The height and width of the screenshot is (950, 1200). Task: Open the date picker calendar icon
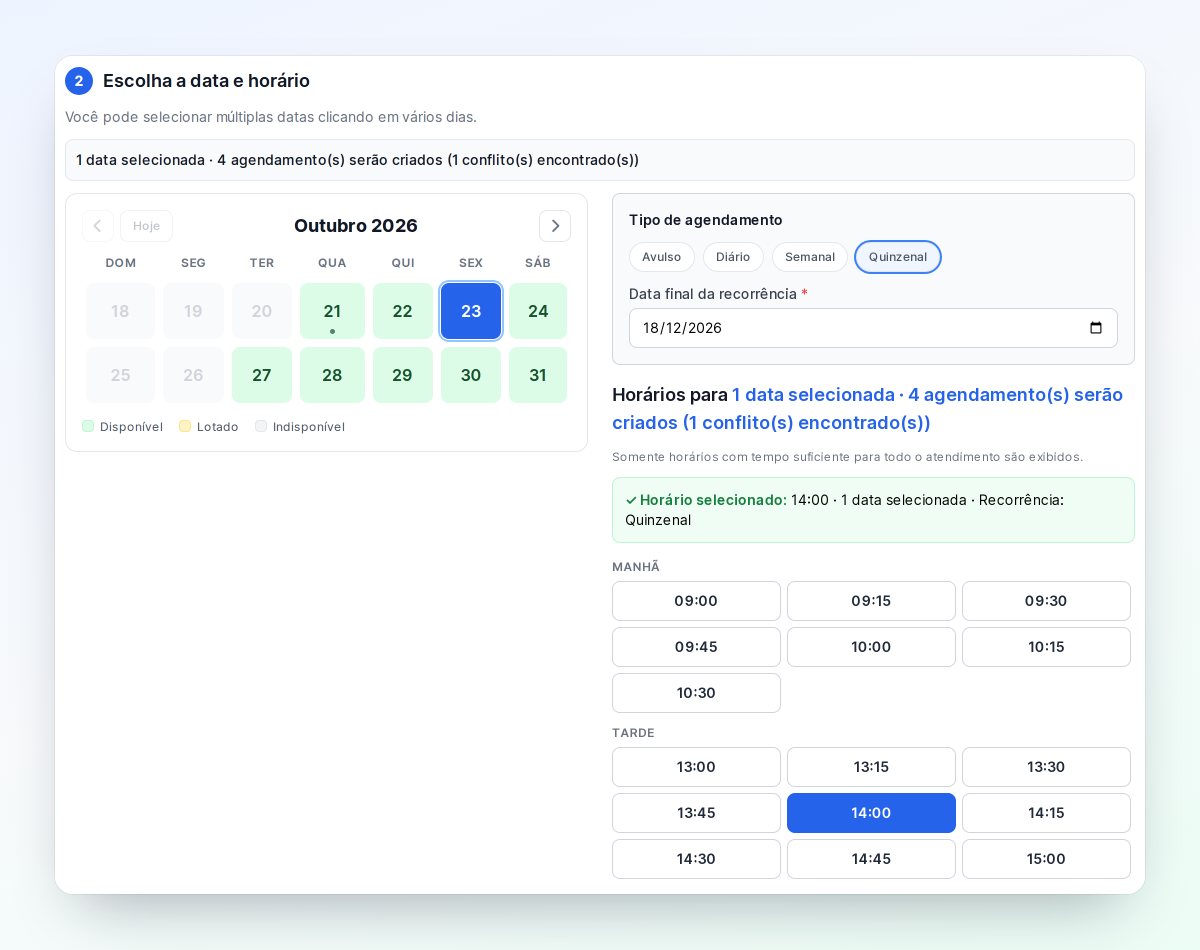coord(1096,328)
